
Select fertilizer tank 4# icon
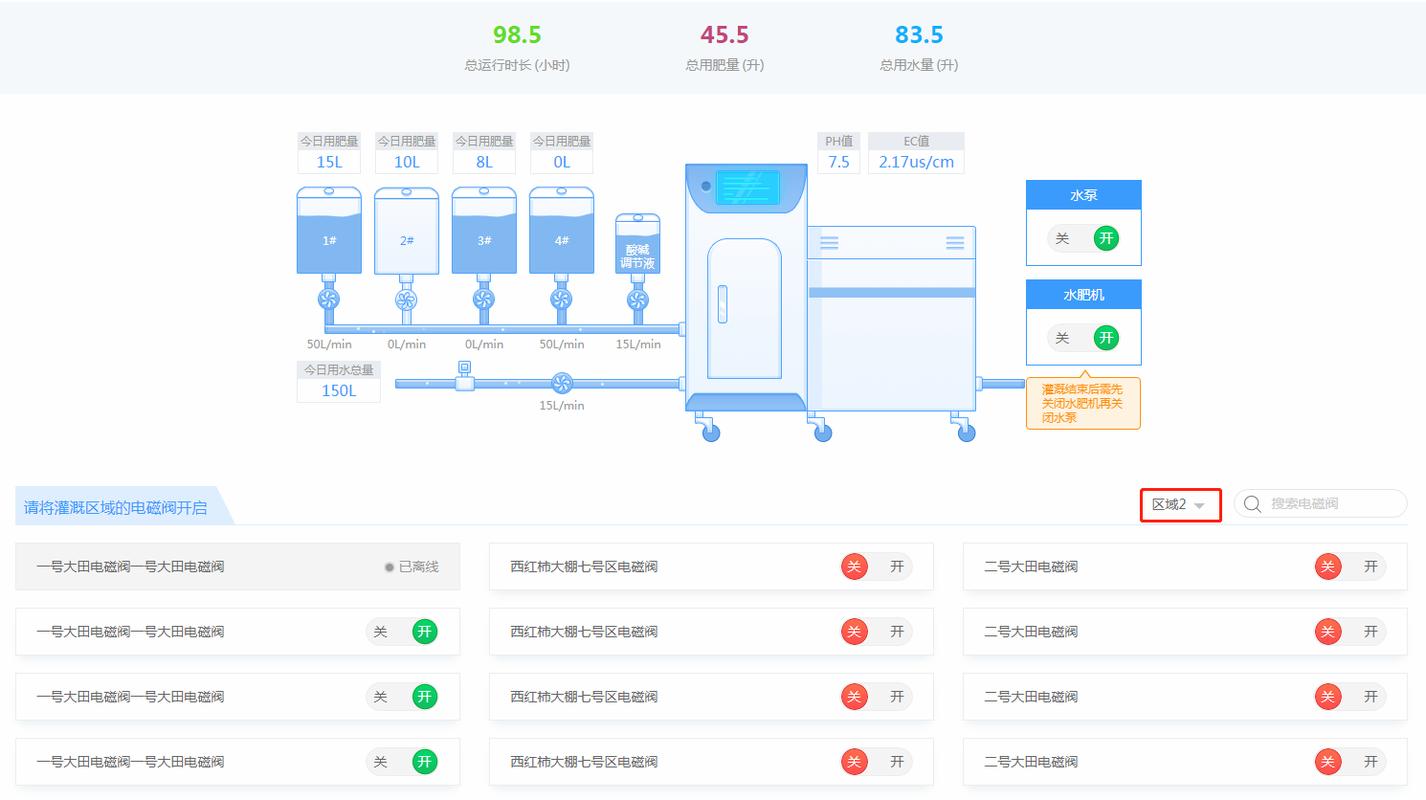tap(561, 230)
